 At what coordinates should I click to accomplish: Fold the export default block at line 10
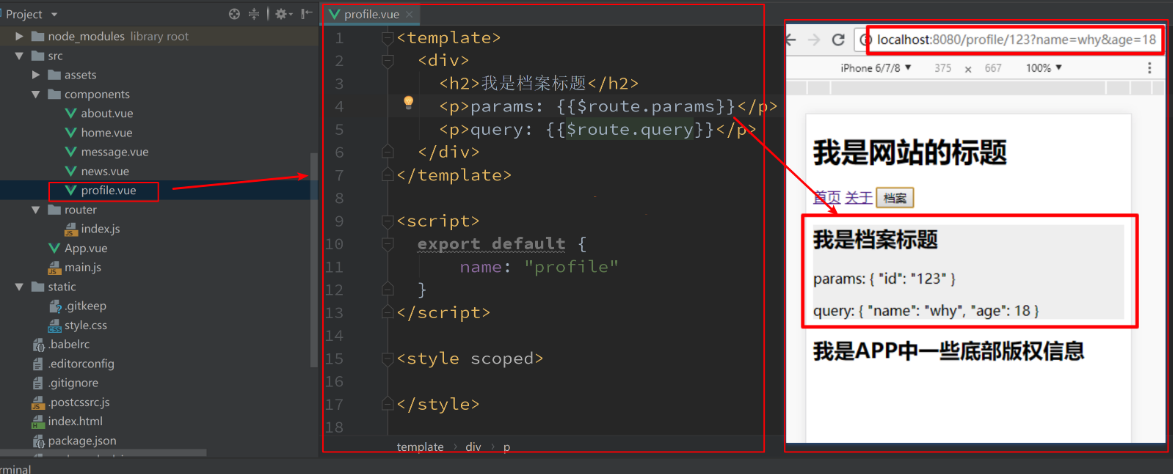pos(388,244)
